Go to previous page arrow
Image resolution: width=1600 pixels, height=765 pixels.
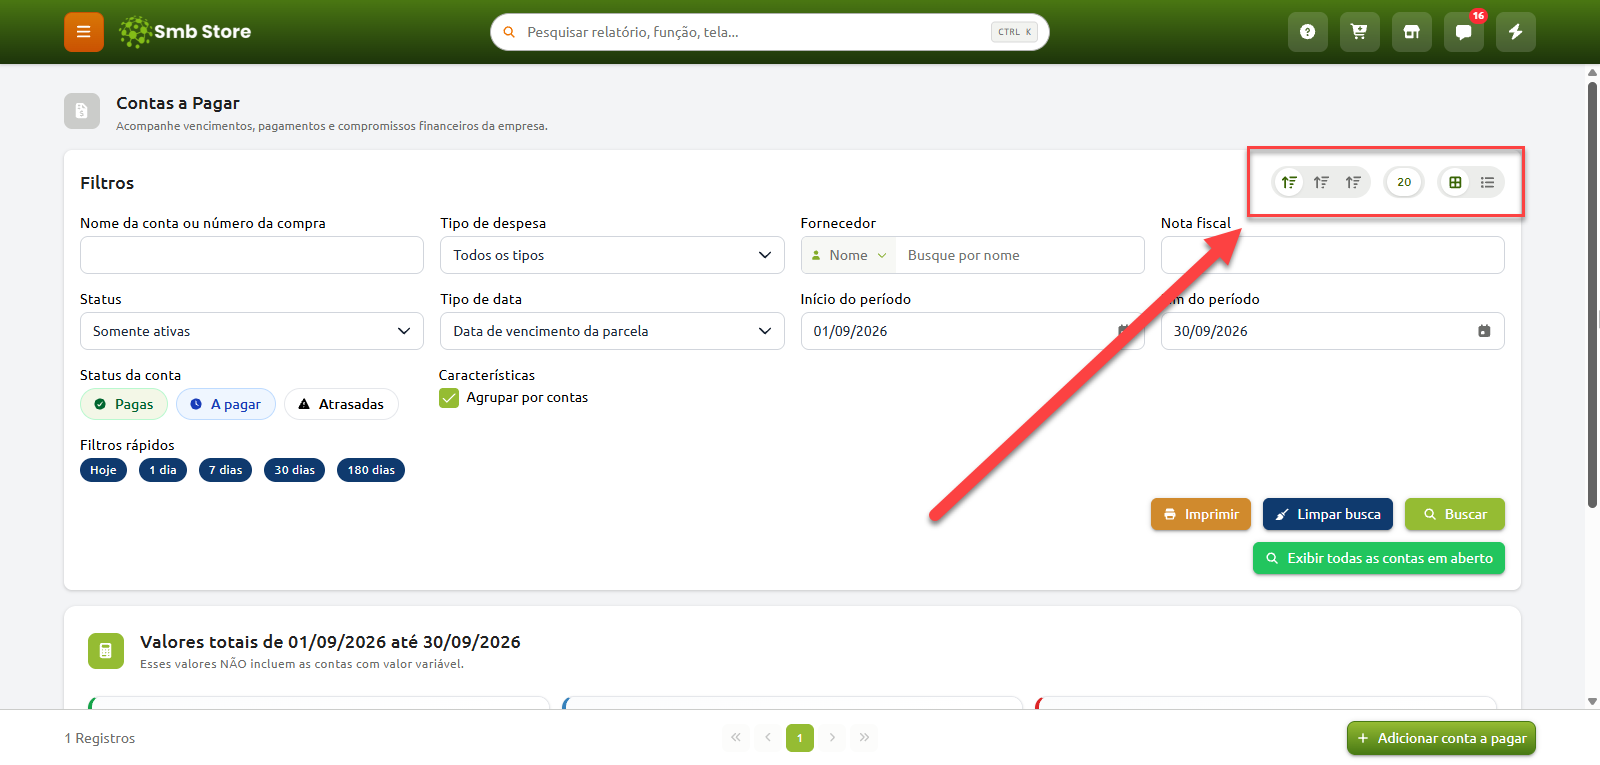[768, 738]
